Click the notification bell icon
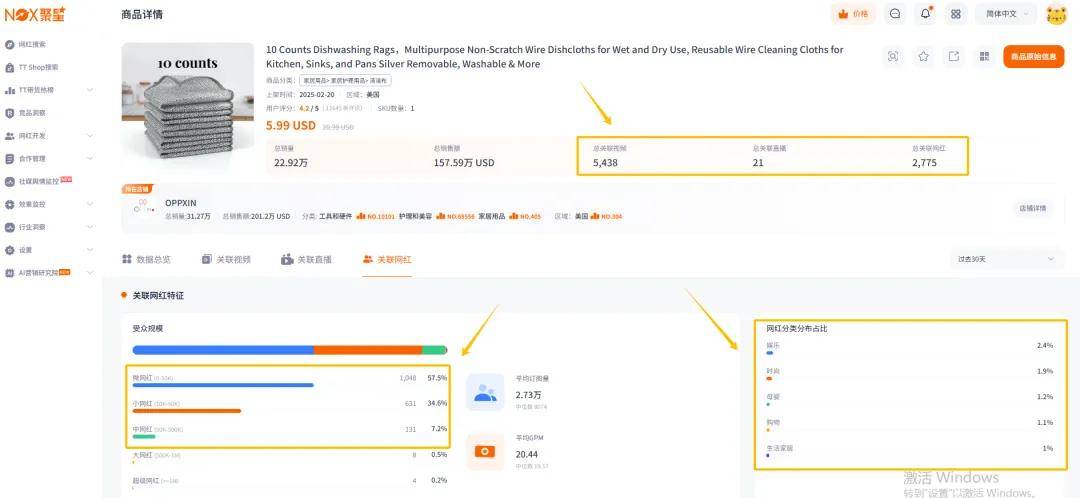Image resolution: width=1080 pixels, height=498 pixels. click(925, 14)
